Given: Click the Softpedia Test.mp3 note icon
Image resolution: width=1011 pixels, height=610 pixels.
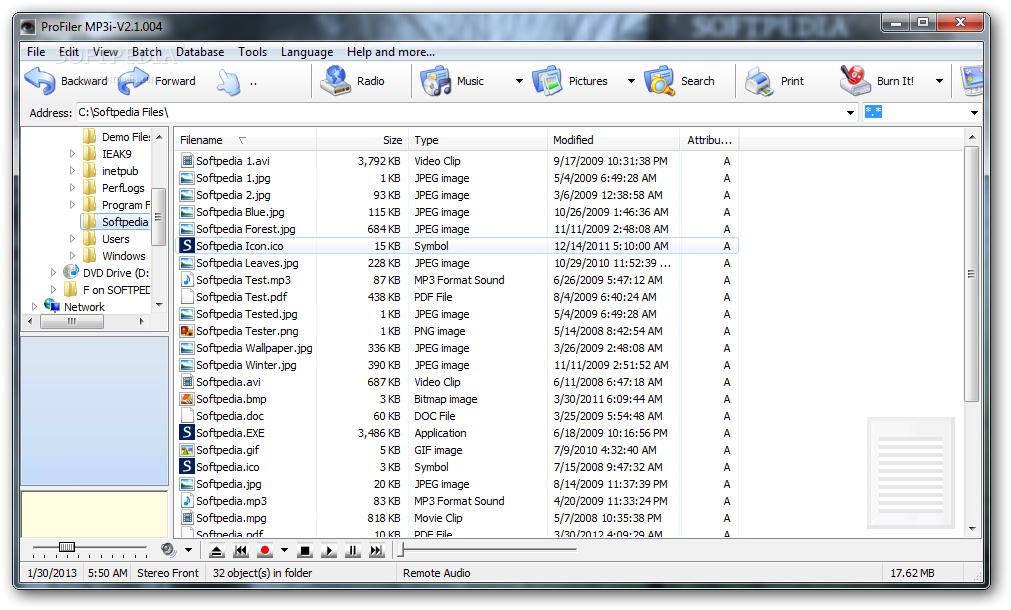Looking at the screenshot, I should point(187,280).
